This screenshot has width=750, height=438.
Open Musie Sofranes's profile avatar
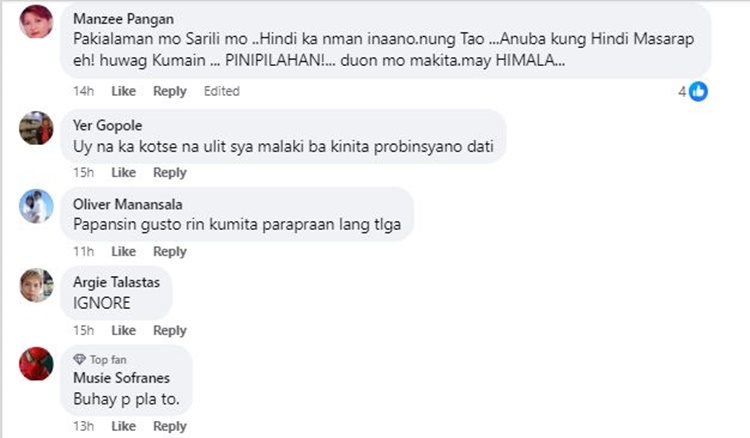click(36, 364)
